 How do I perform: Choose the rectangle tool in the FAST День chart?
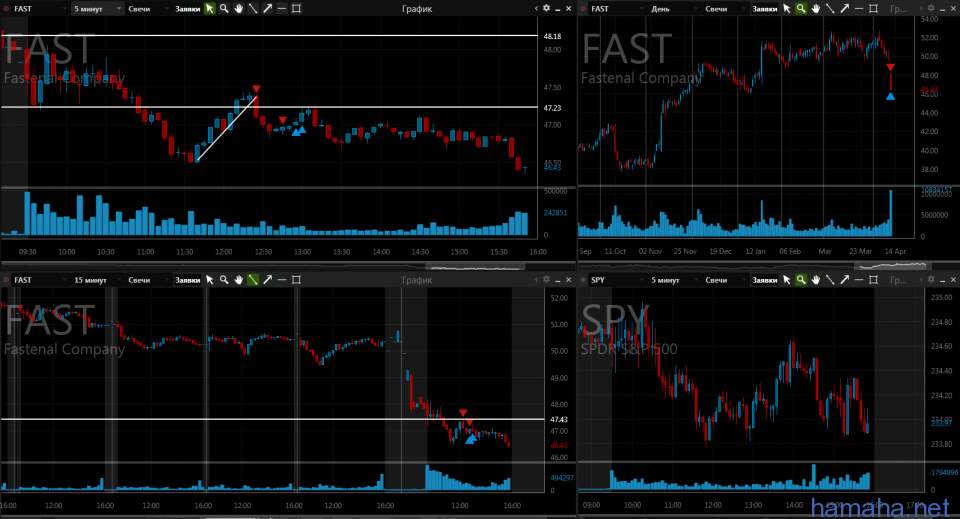coord(874,9)
